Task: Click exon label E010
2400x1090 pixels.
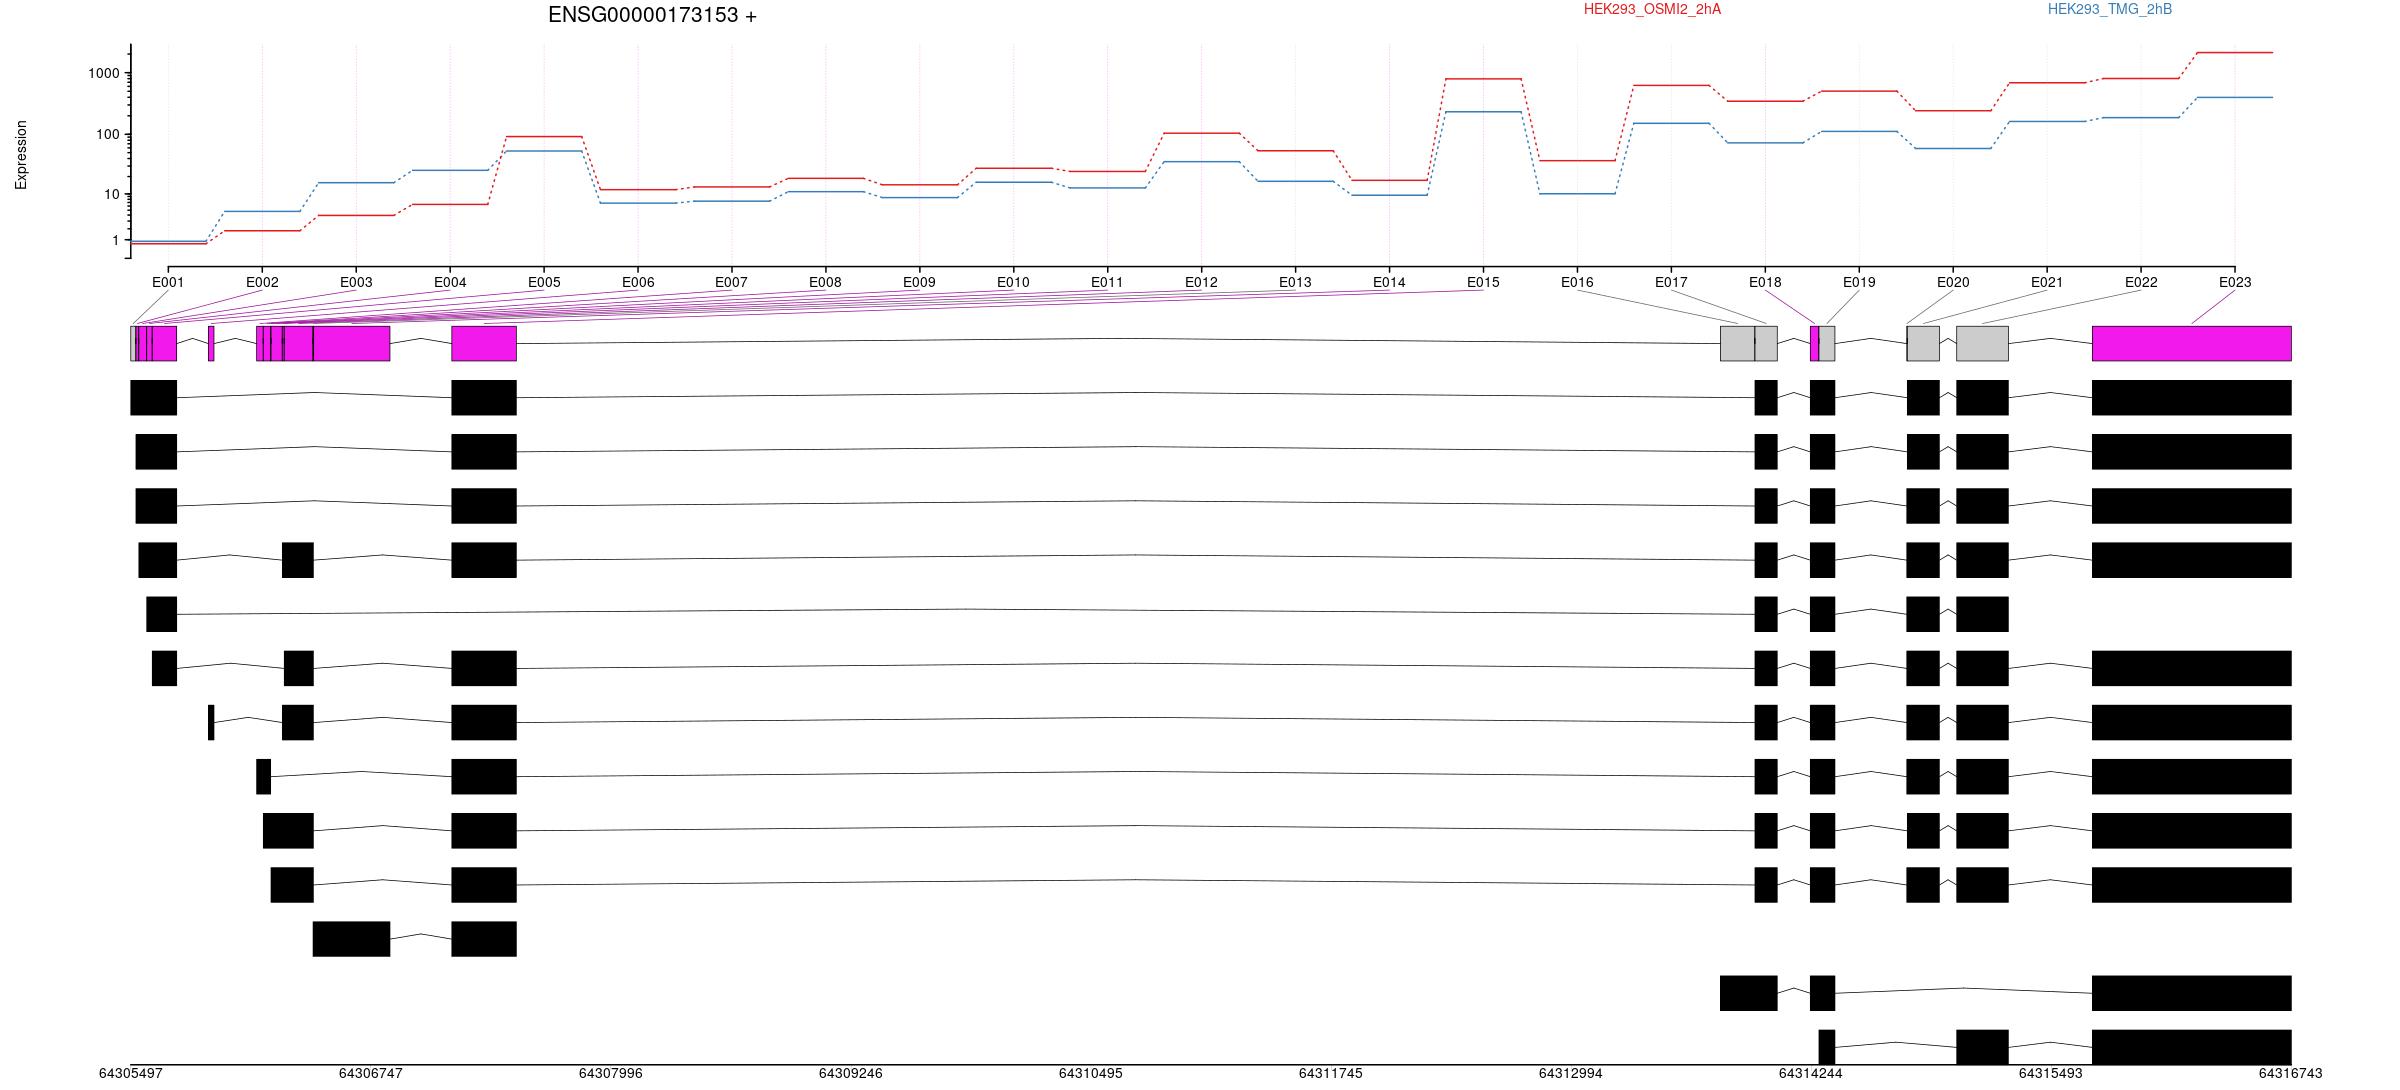Action: pos(1013,282)
